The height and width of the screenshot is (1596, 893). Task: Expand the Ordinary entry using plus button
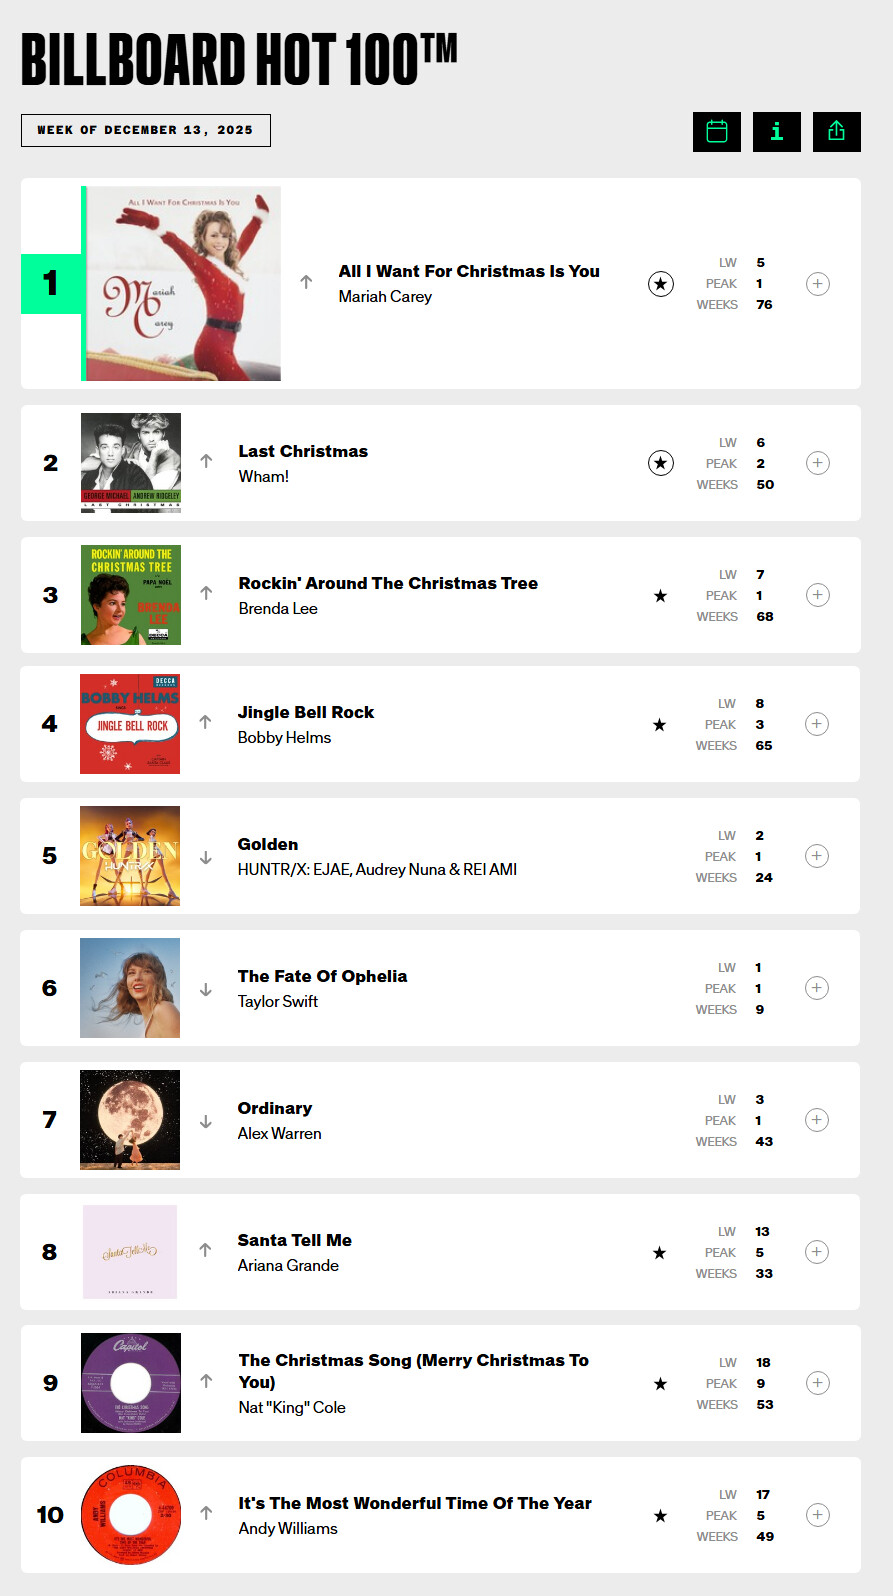coord(816,1120)
